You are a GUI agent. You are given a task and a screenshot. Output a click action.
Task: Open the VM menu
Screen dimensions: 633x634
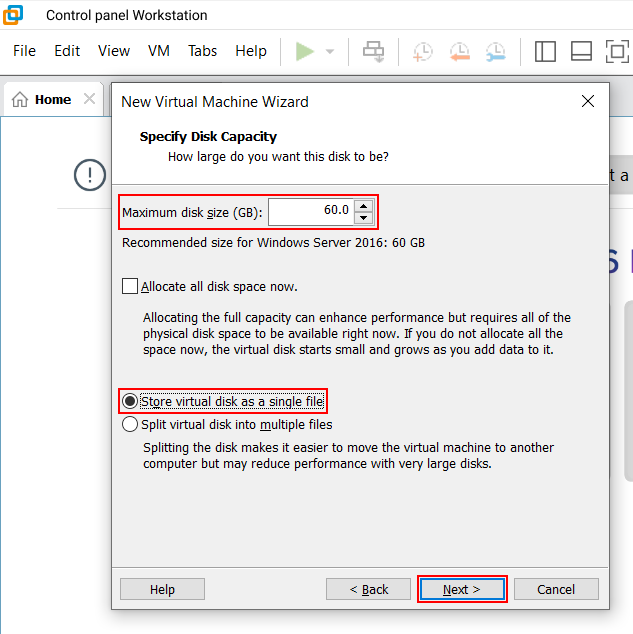tap(158, 51)
